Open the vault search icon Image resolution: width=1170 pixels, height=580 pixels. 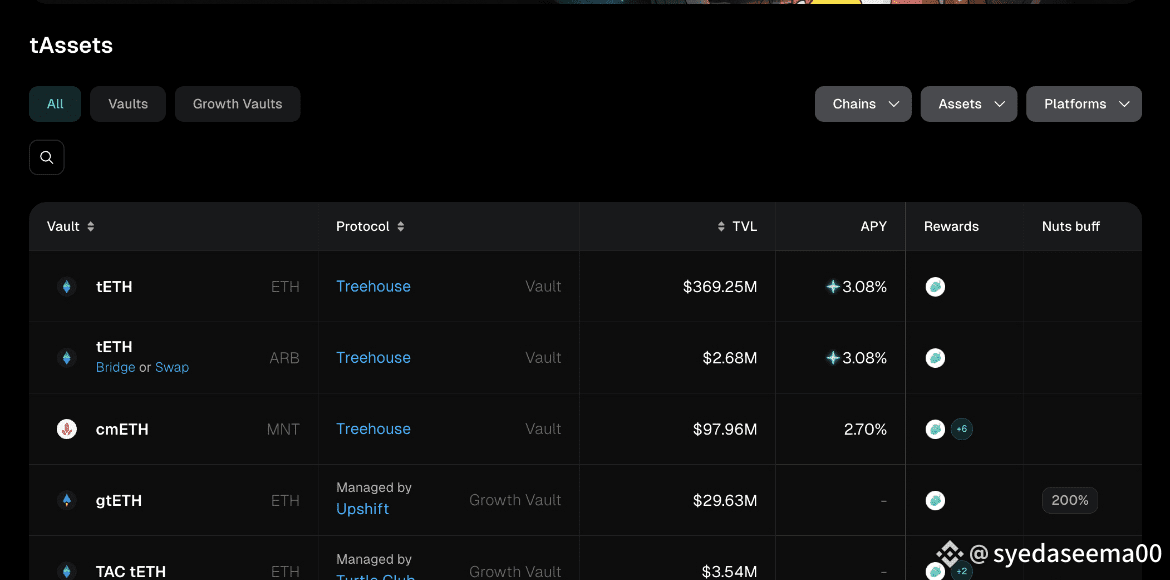(x=46, y=158)
